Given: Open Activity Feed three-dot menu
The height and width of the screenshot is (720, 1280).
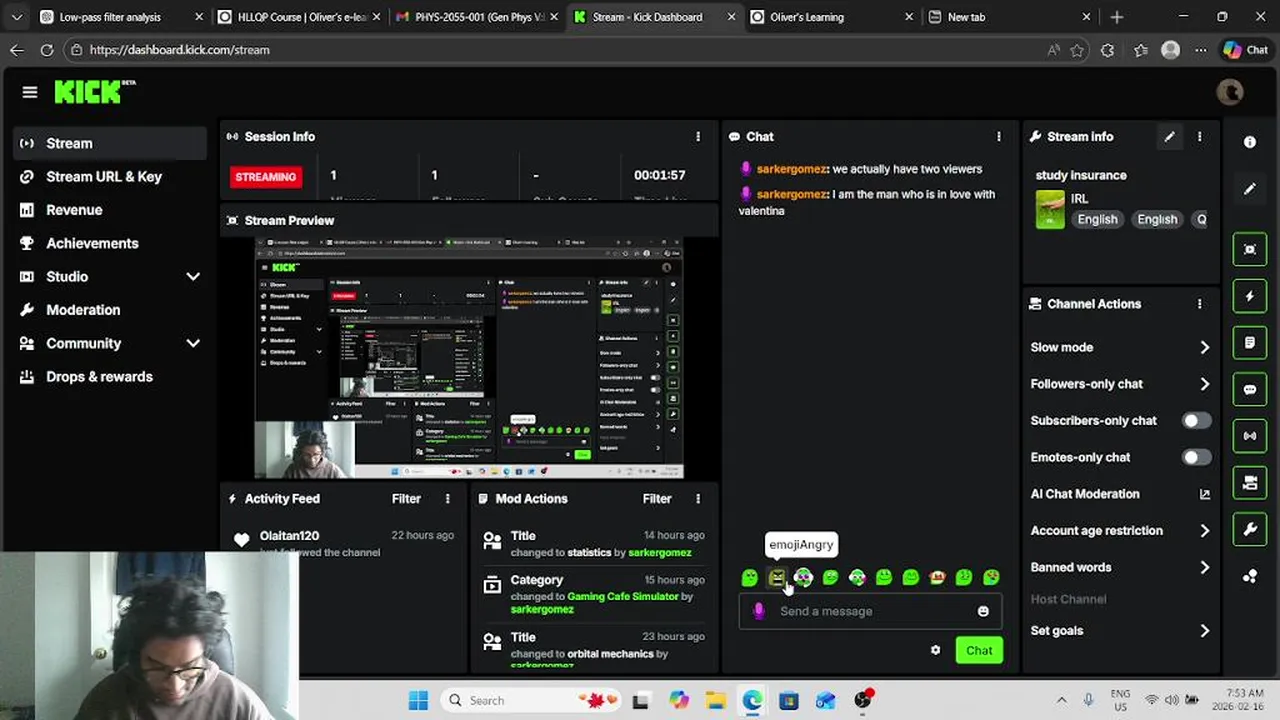Looking at the screenshot, I should [x=447, y=498].
